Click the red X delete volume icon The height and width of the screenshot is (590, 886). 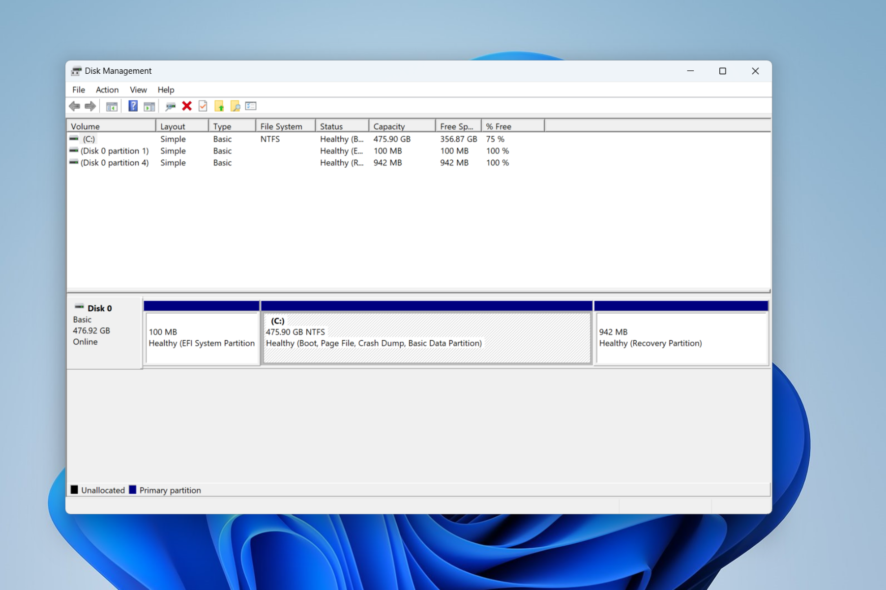(x=186, y=105)
